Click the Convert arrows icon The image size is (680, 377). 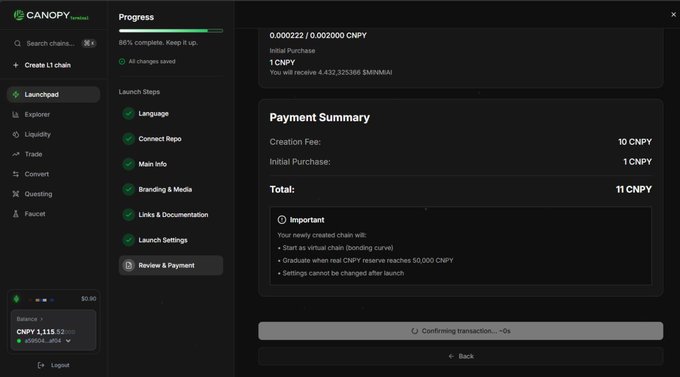click(x=16, y=174)
